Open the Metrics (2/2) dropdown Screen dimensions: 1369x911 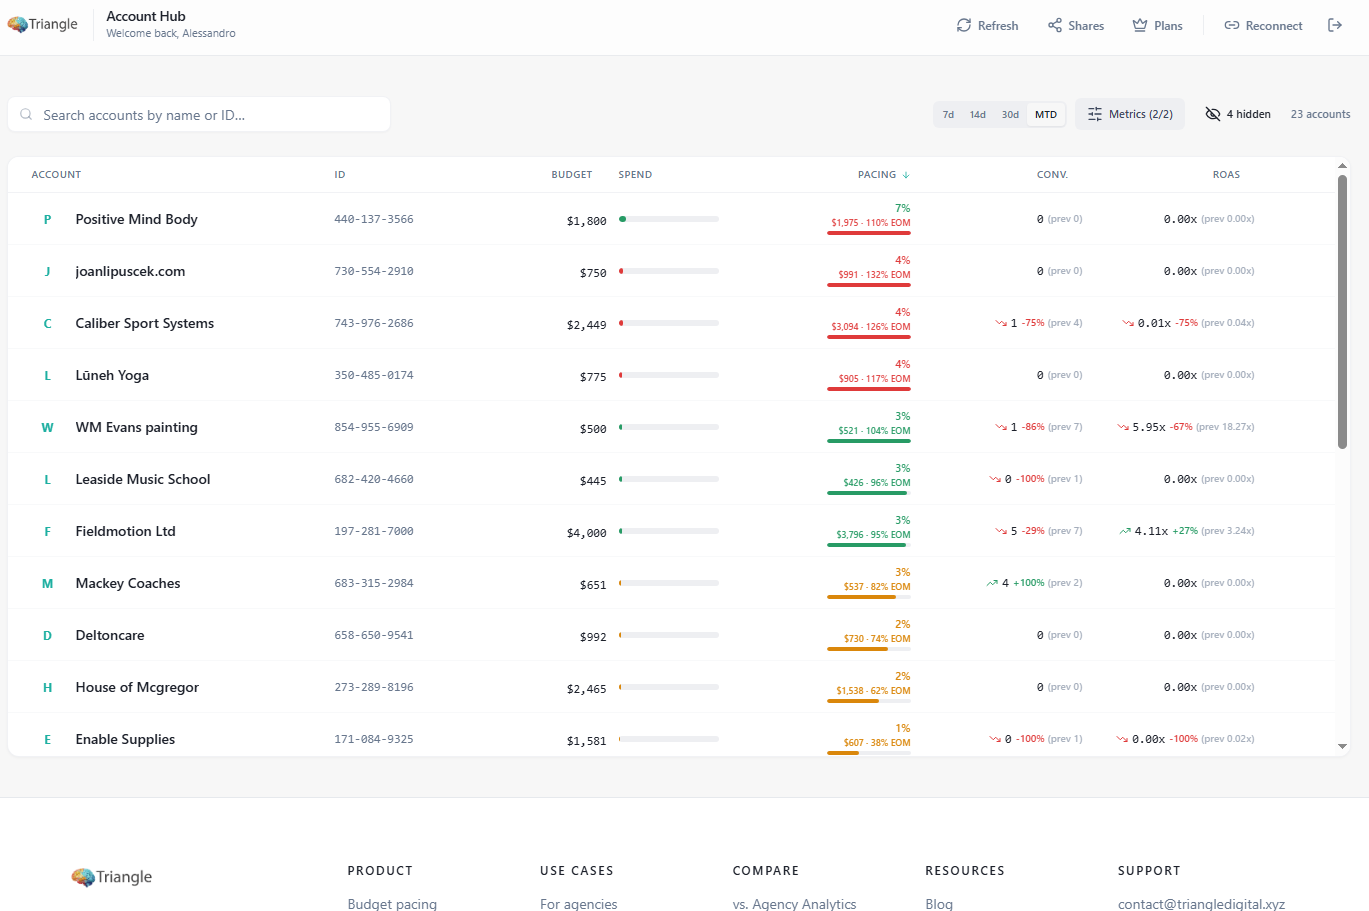[1130, 114]
